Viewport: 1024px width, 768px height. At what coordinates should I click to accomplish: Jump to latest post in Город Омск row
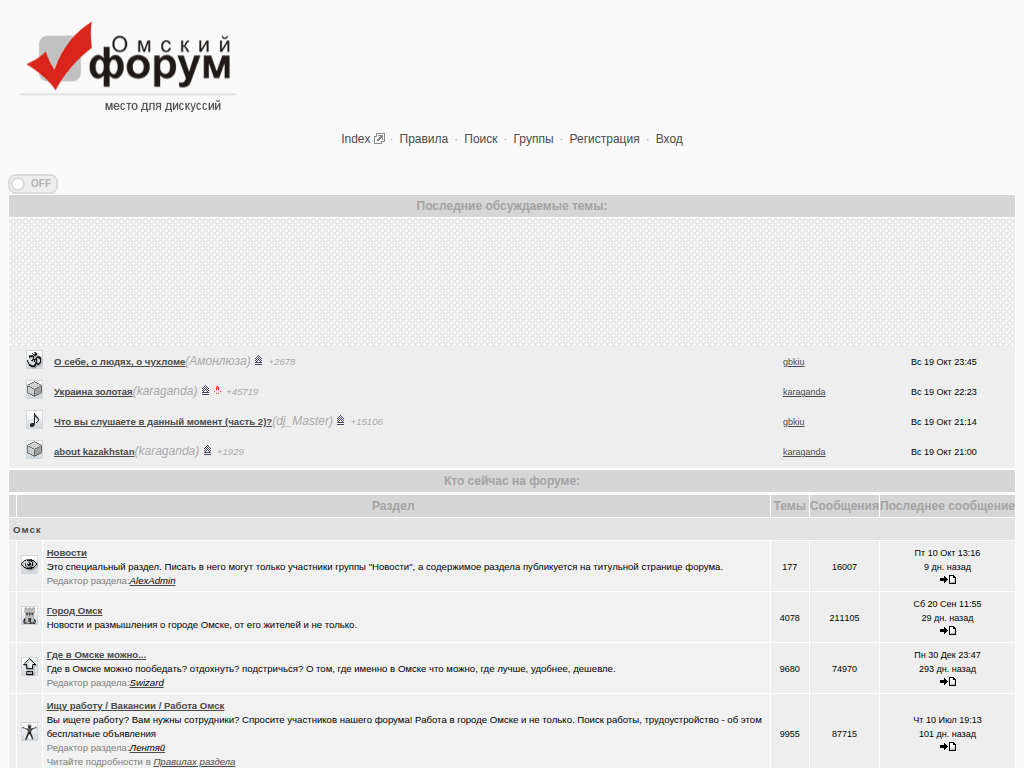pos(947,631)
